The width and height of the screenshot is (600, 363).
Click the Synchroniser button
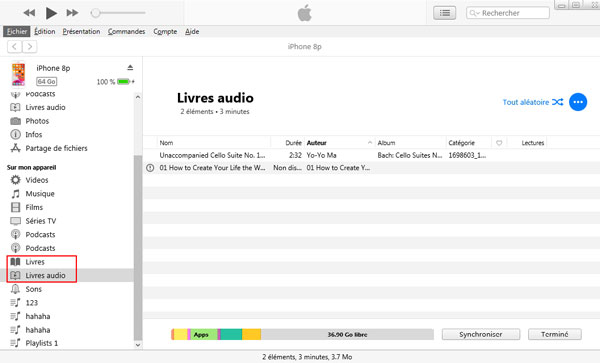click(481, 334)
